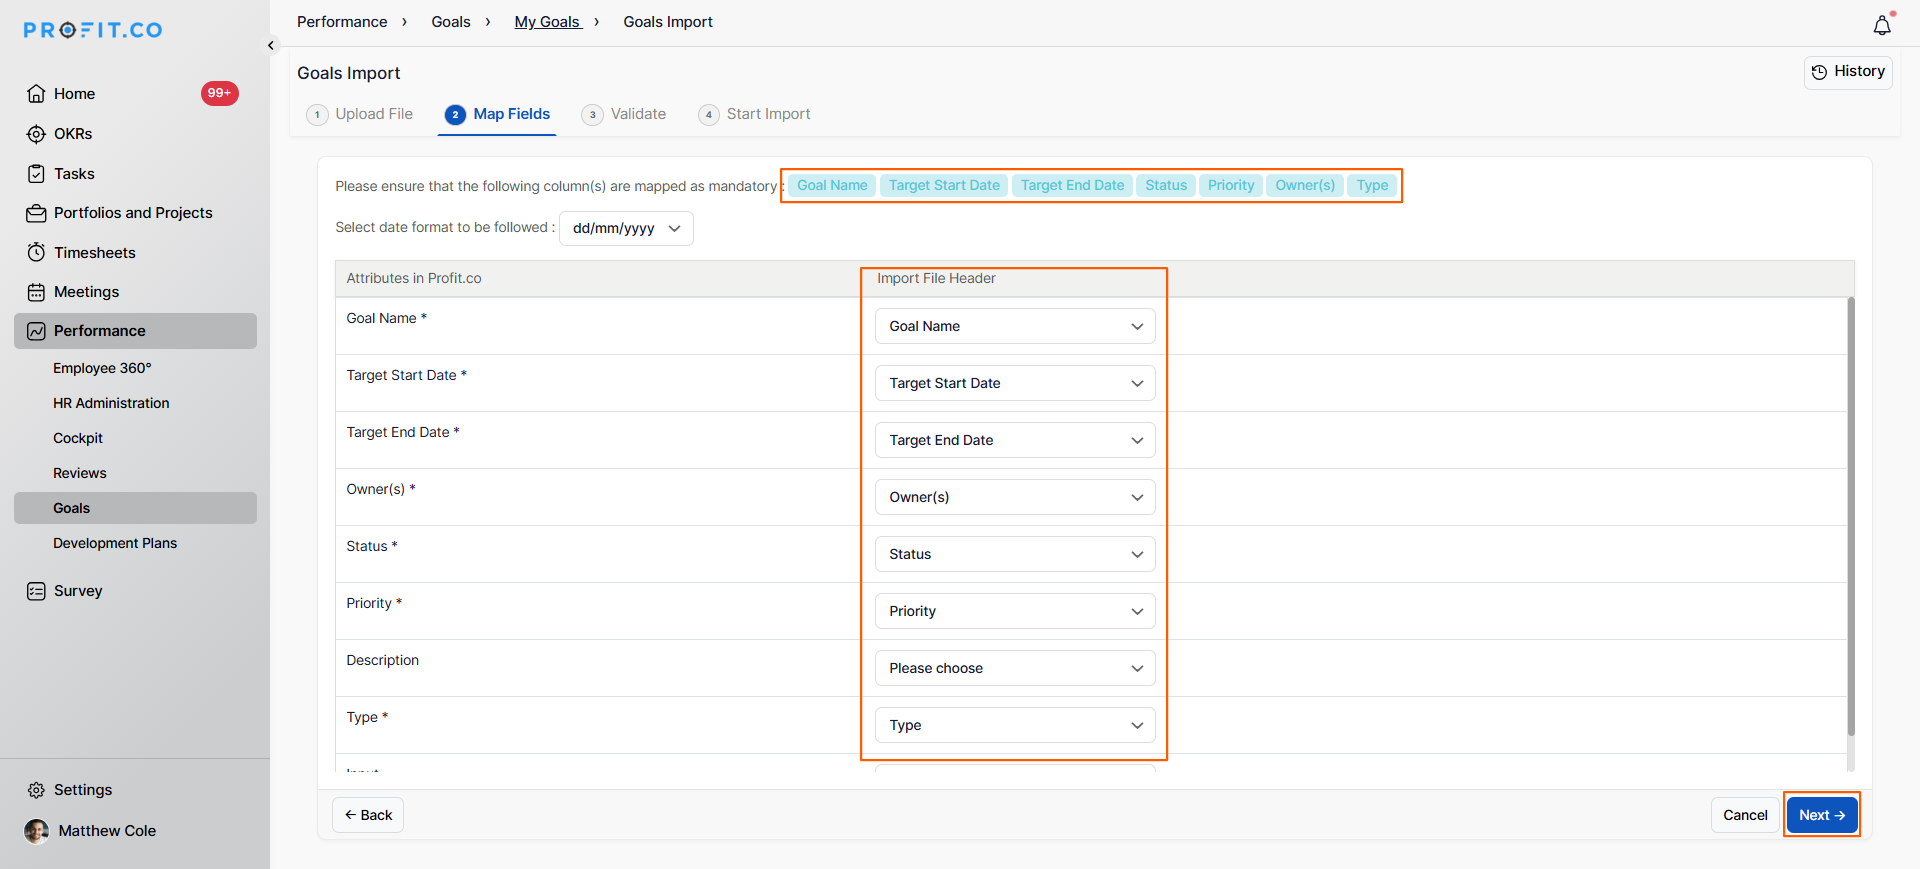Expand the Description 'Please choose' dropdown

point(1014,668)
